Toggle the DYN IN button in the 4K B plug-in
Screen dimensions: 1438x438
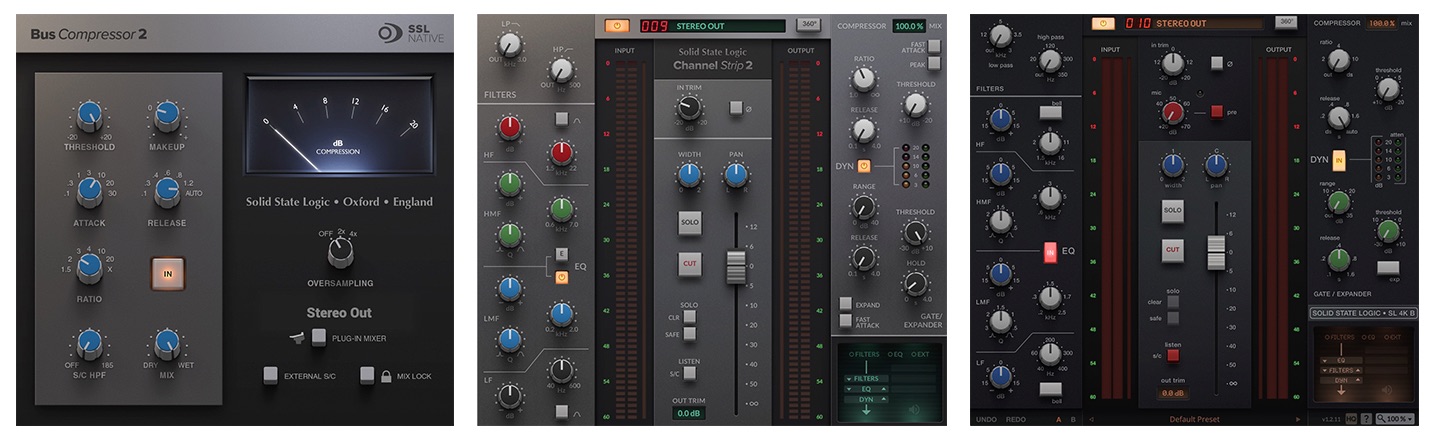pos(1338,159)
